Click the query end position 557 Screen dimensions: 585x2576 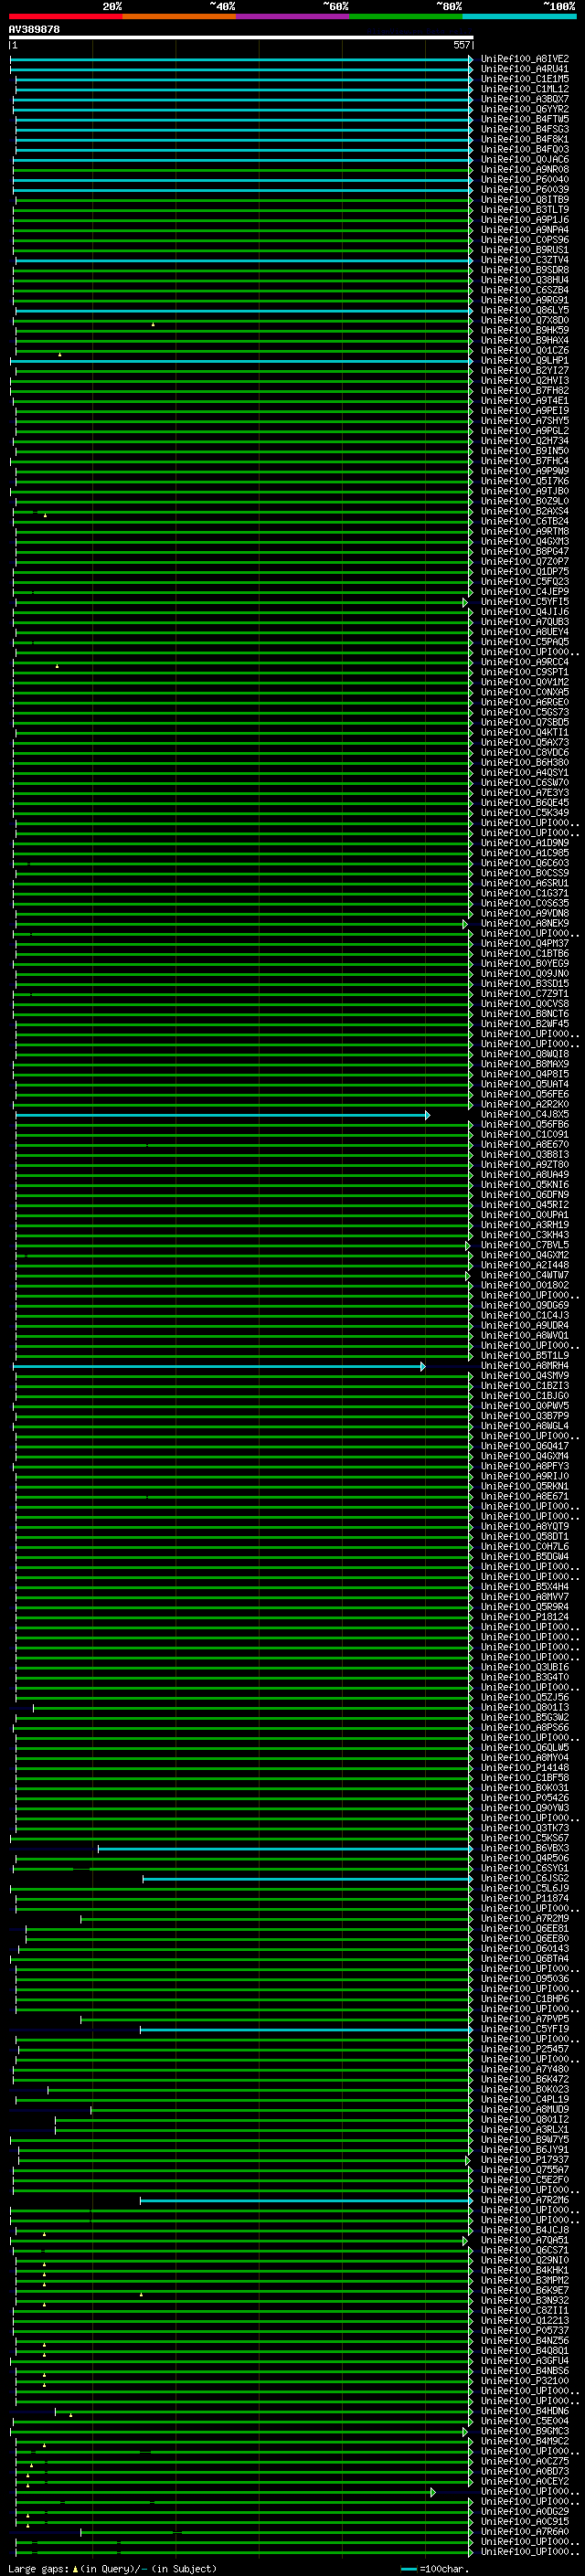[x=461, y=45]
